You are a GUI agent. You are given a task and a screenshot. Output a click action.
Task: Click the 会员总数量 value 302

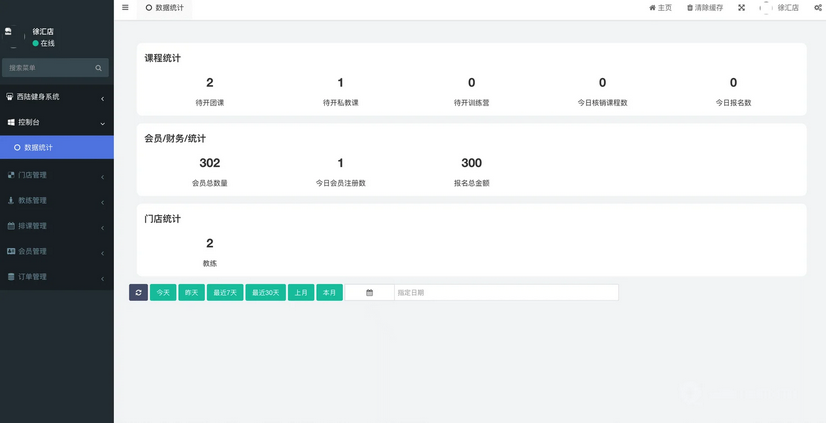(210, 163)
